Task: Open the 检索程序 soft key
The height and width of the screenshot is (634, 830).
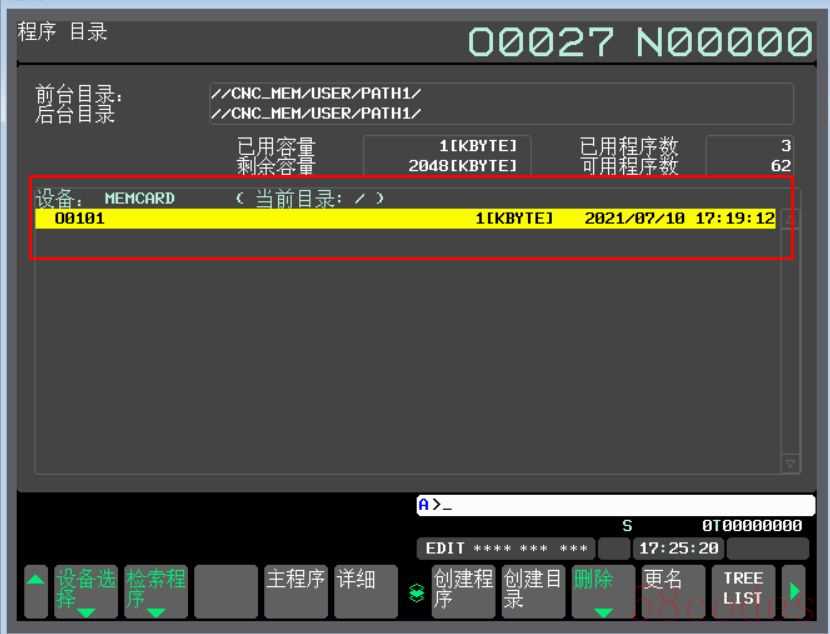Action: tap(156, 591)
